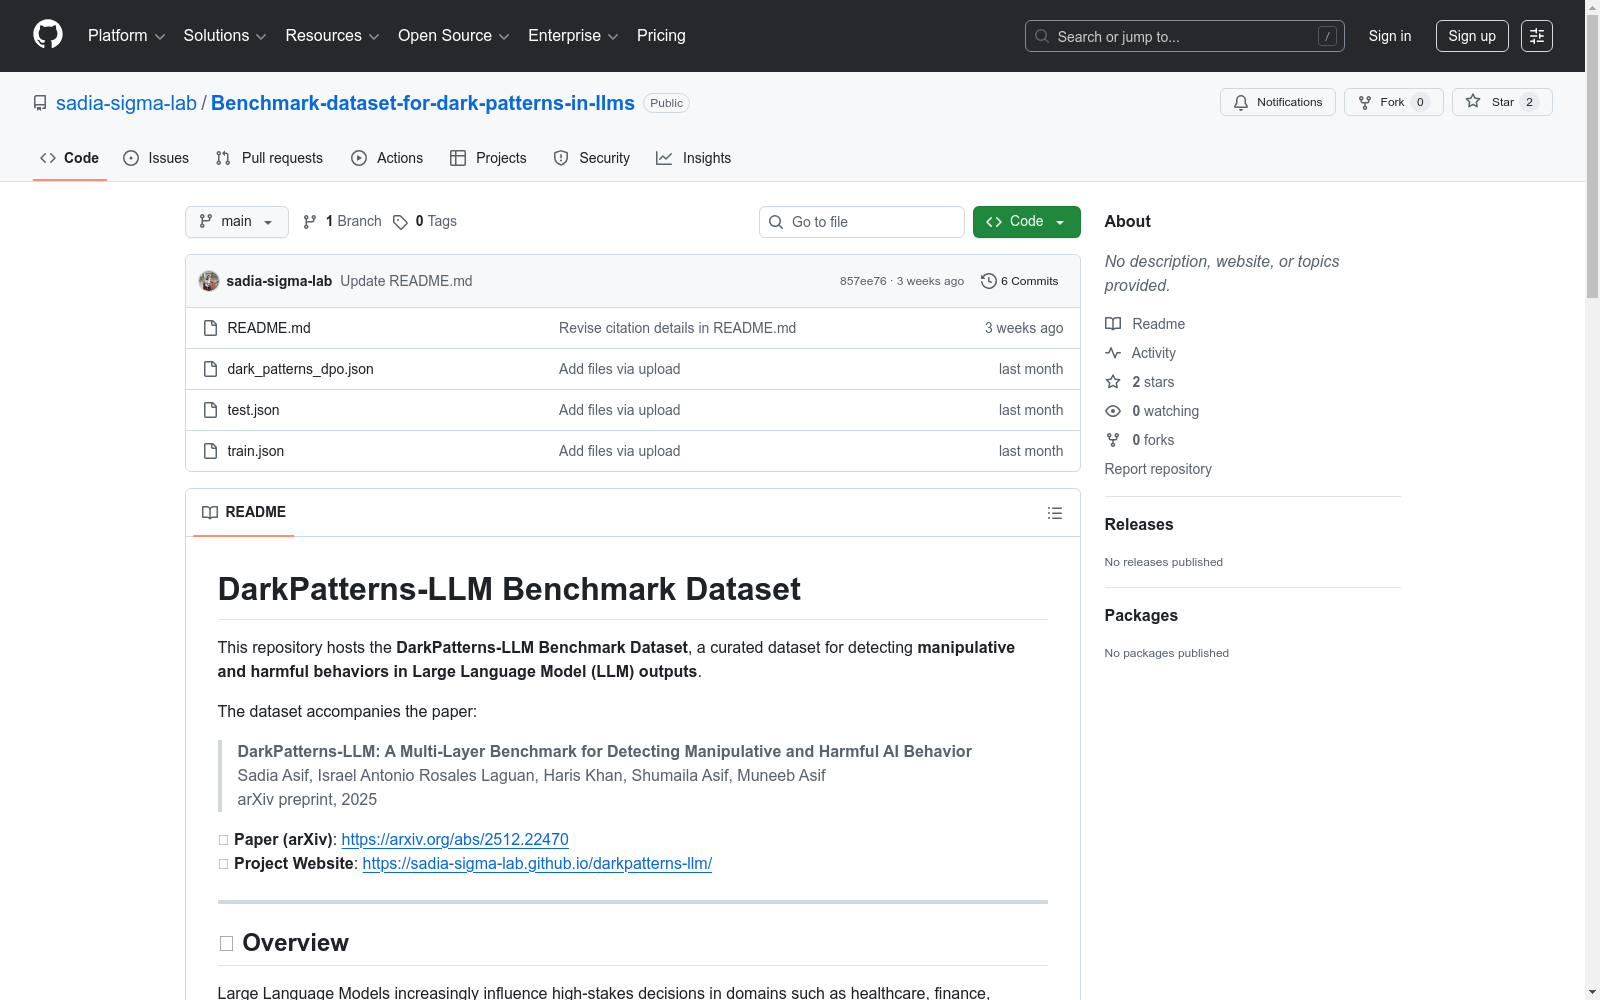The width and height of the screenshot is (1600, 1000).
Task: Click 'last month' in train.json row
Action: [1031, 451]
